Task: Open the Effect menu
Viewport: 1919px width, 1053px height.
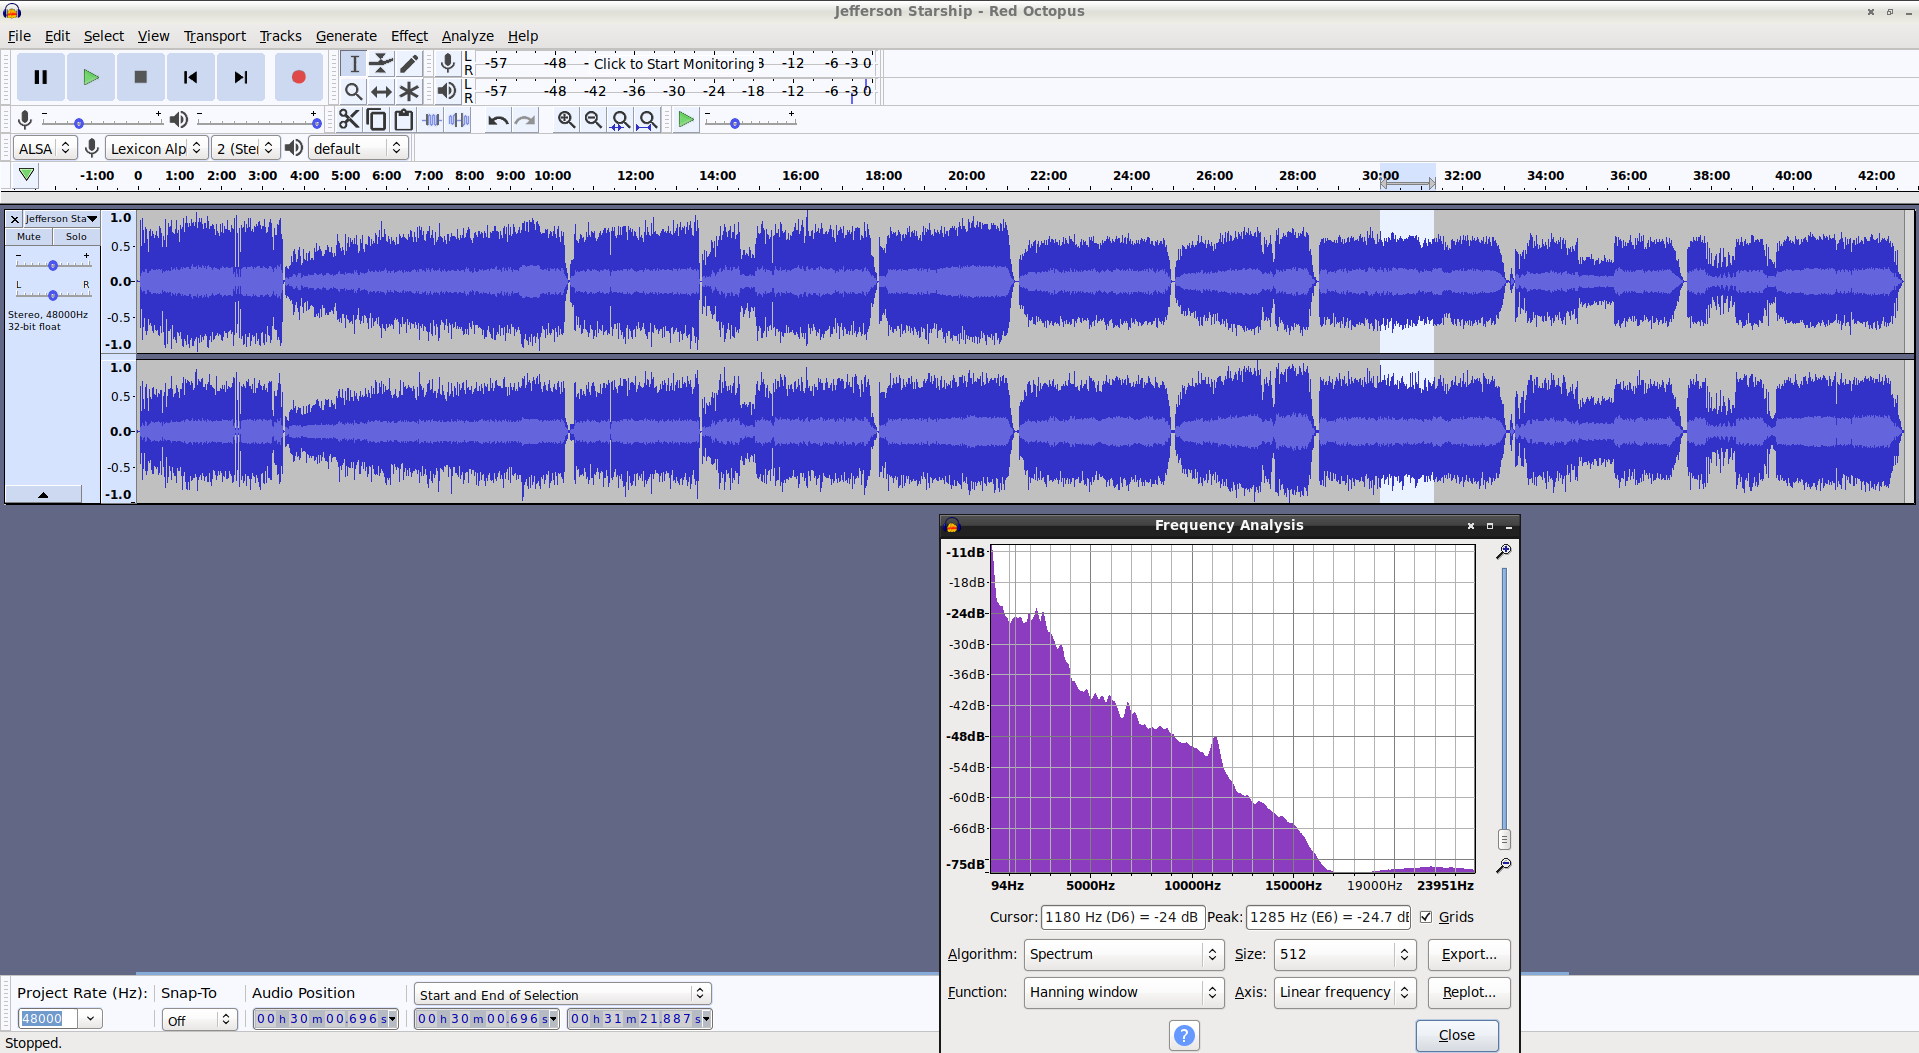Action: (409, 36)
